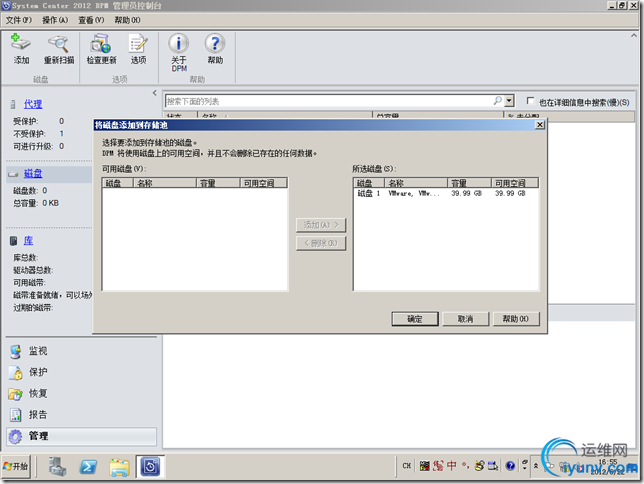Viewport: 644px width, 484px height.
Task: Collapse the ribbon with the top-right arrow
Action: pos(633,36)
